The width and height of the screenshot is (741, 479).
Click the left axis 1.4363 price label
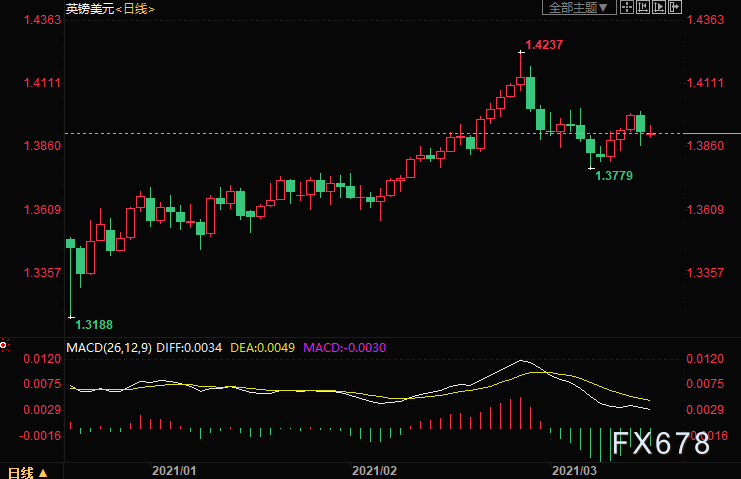[x=43, y=19]
